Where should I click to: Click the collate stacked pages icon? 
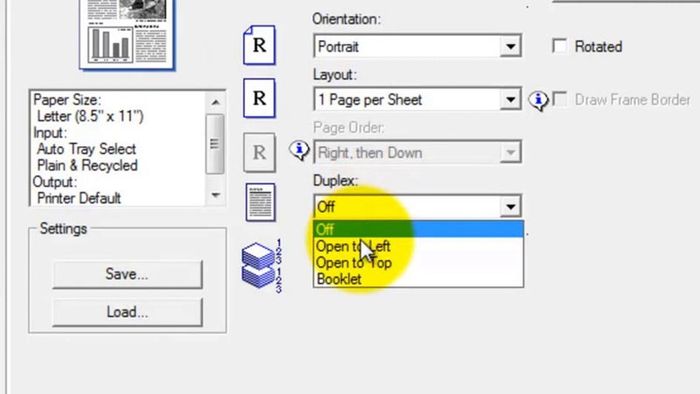click(262, 266)
